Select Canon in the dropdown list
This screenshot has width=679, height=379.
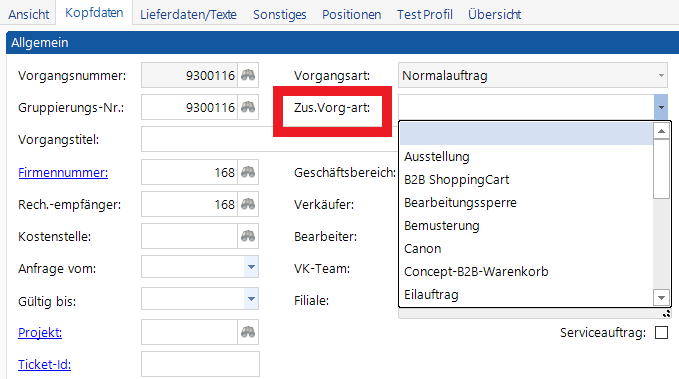point(526,248)
